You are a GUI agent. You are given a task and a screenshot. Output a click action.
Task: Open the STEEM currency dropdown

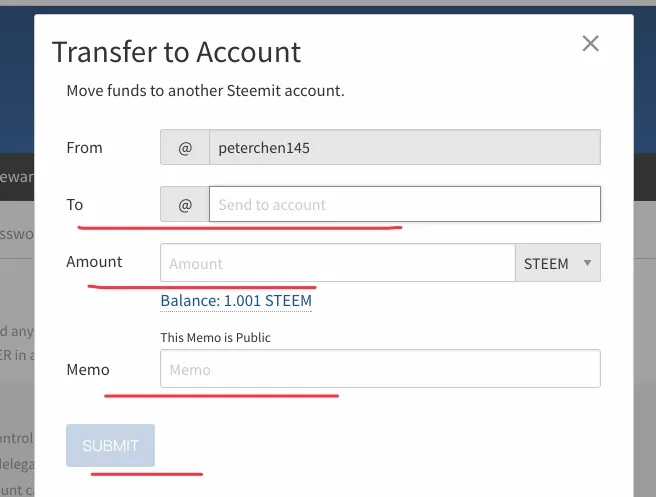(x=558, y=264)
